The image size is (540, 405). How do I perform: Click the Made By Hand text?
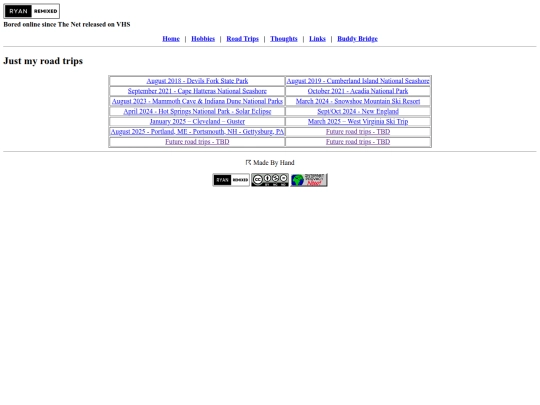click(274, 163)
